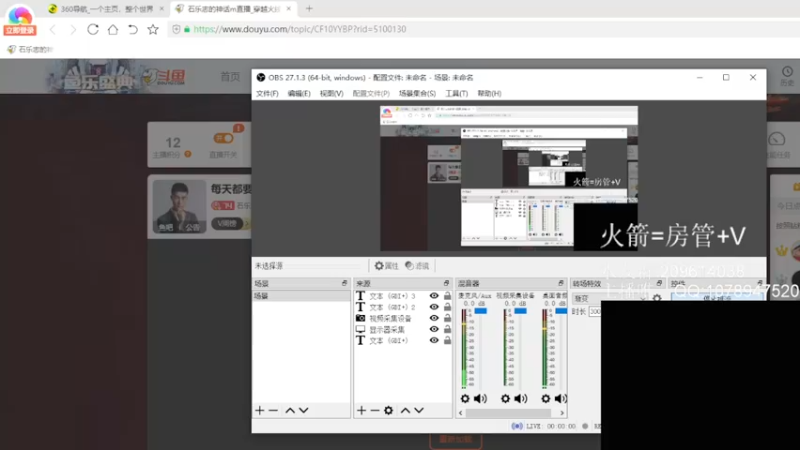Add a new source with plus icon
The image size is (800, 450).
[x=361, y=410]
